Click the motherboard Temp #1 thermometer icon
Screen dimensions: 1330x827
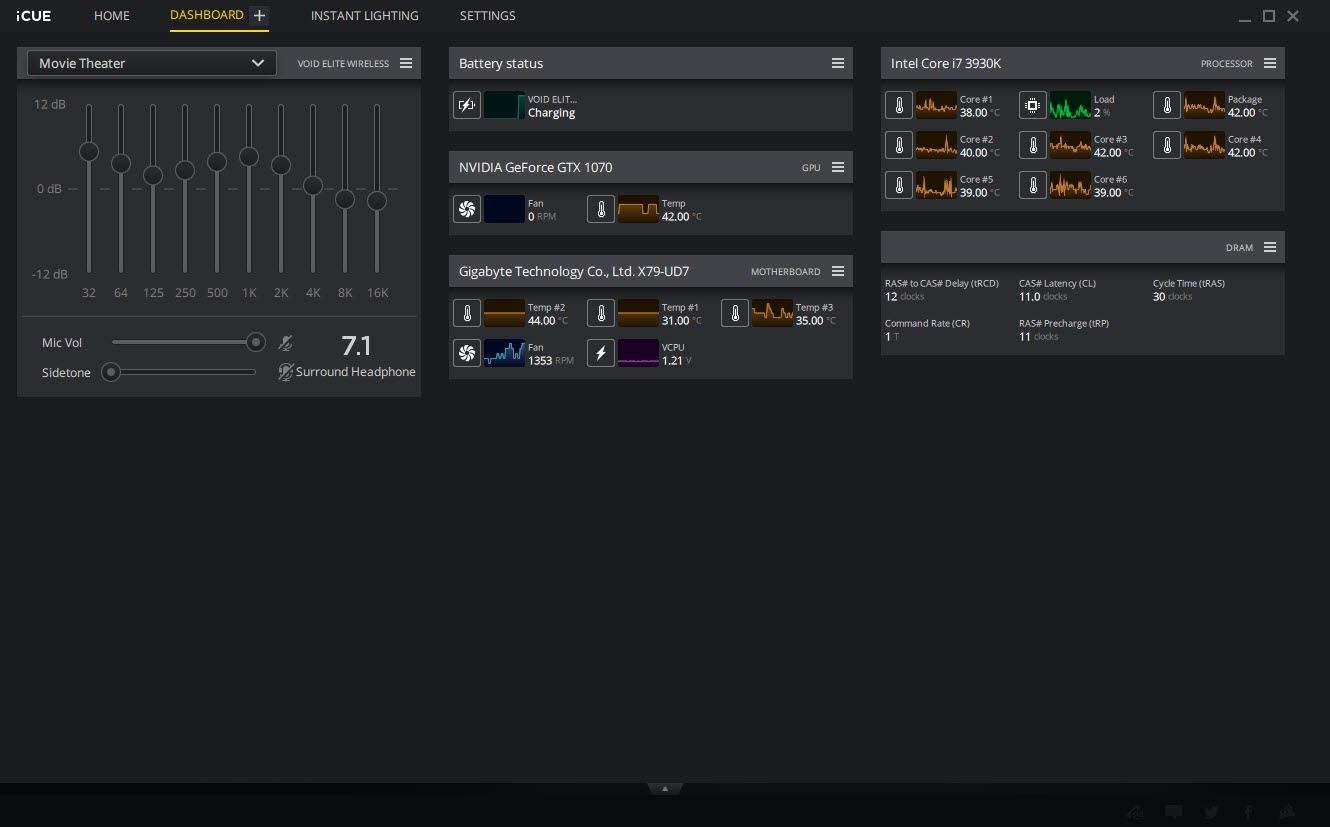tap(600, 313)
